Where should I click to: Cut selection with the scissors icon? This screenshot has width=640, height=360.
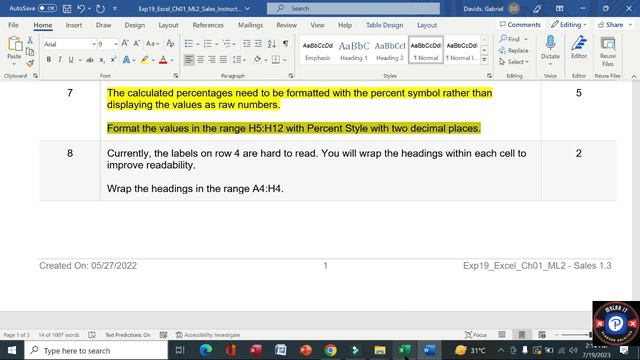coord(30,40)
